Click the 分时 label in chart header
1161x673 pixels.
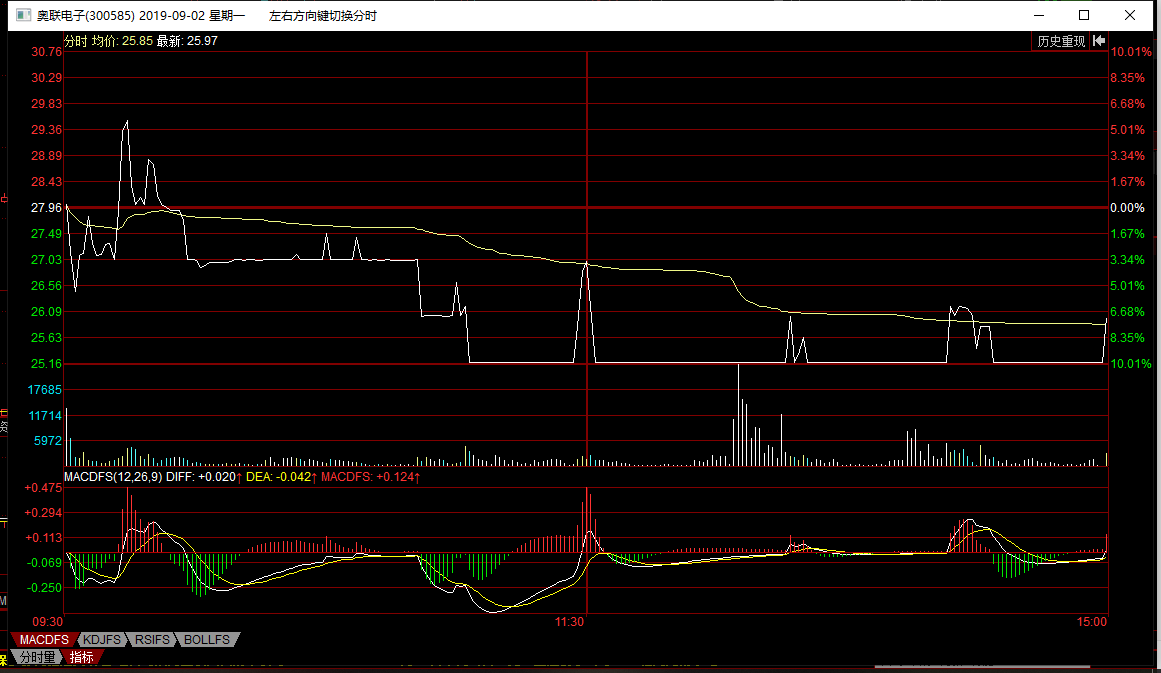(x=76, y=41)
